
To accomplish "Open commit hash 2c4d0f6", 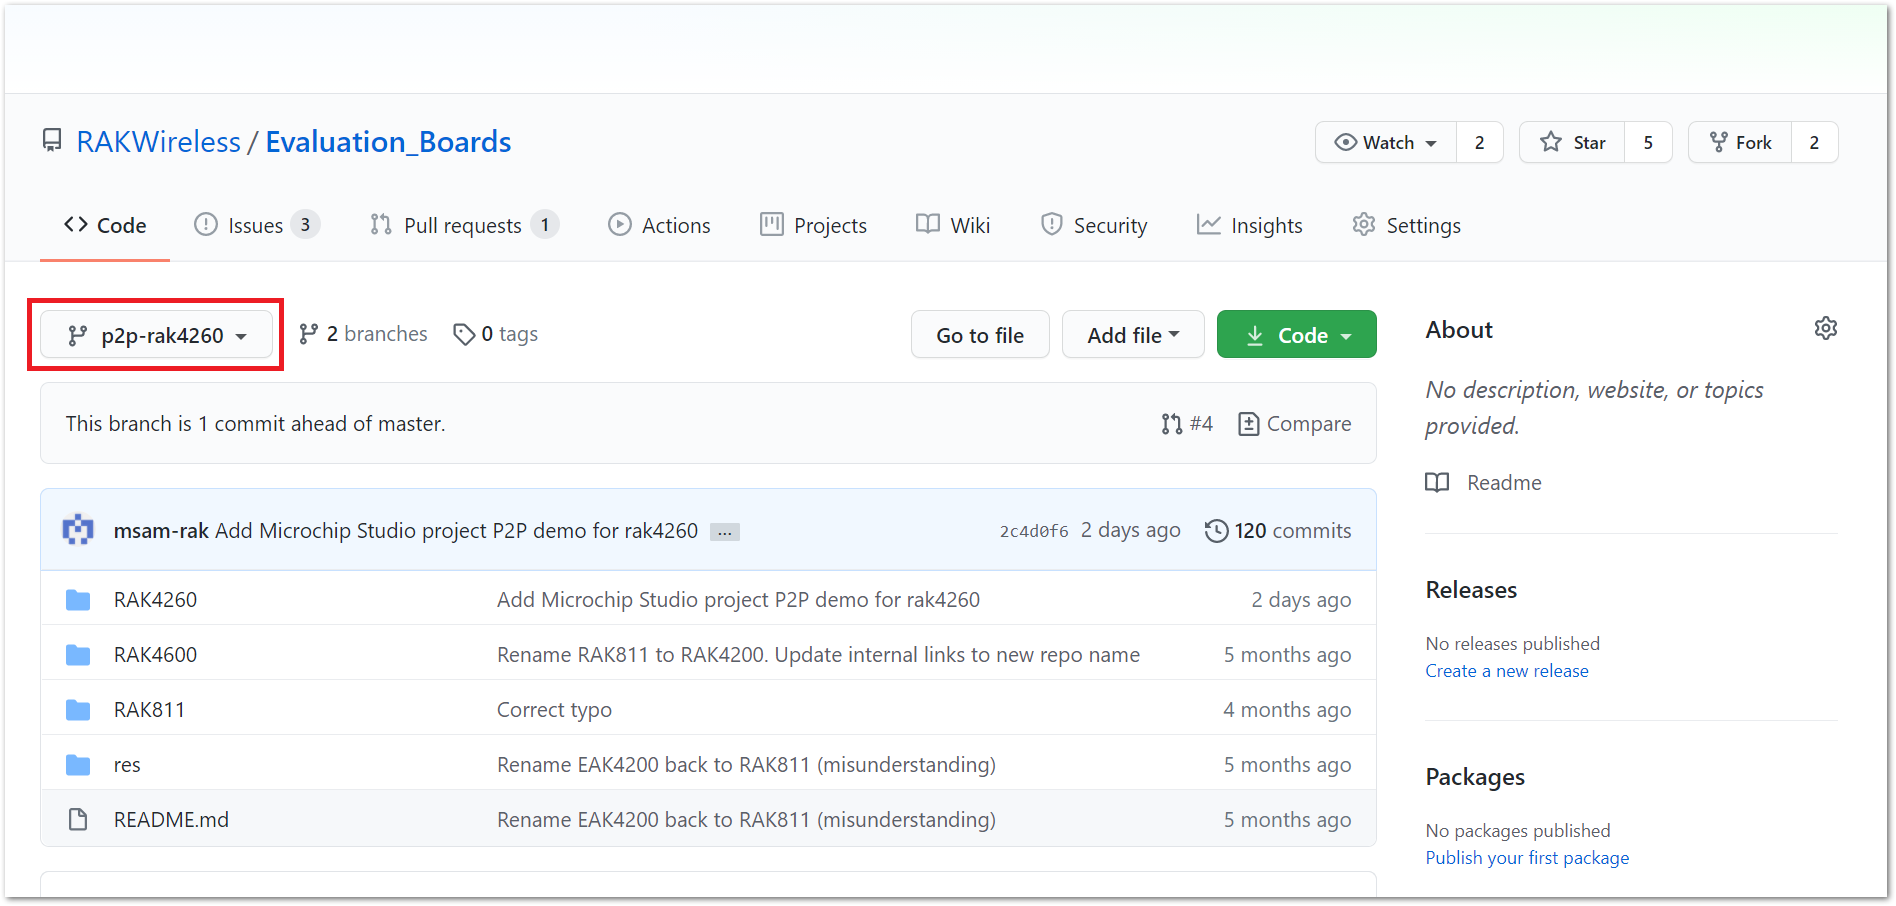I will tap(1034, 531).
